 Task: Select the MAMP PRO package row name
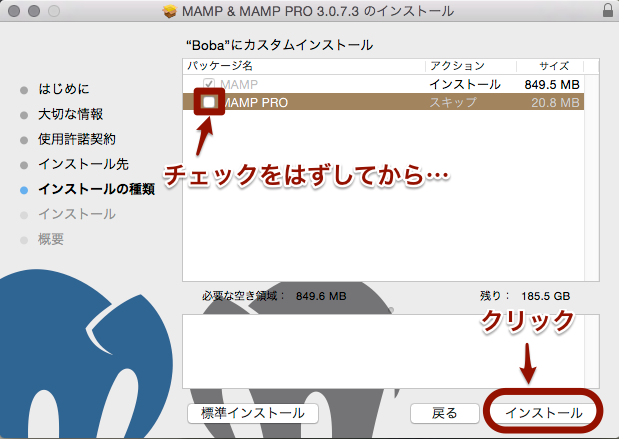(256, 103)
